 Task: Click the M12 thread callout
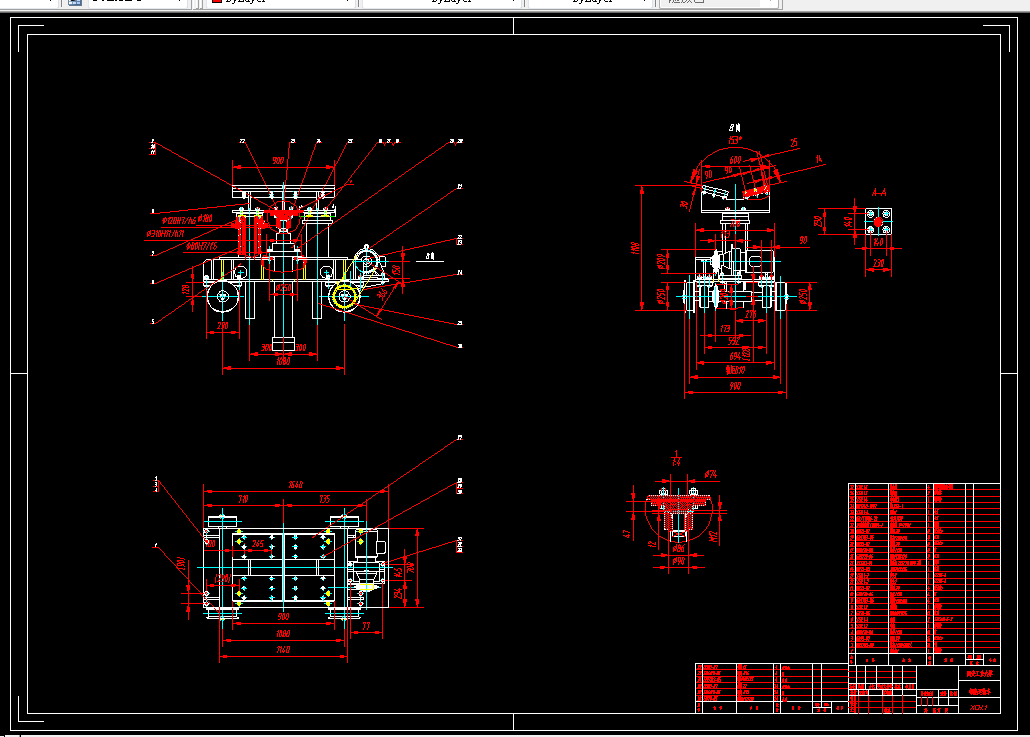click(x=713, y=537)
